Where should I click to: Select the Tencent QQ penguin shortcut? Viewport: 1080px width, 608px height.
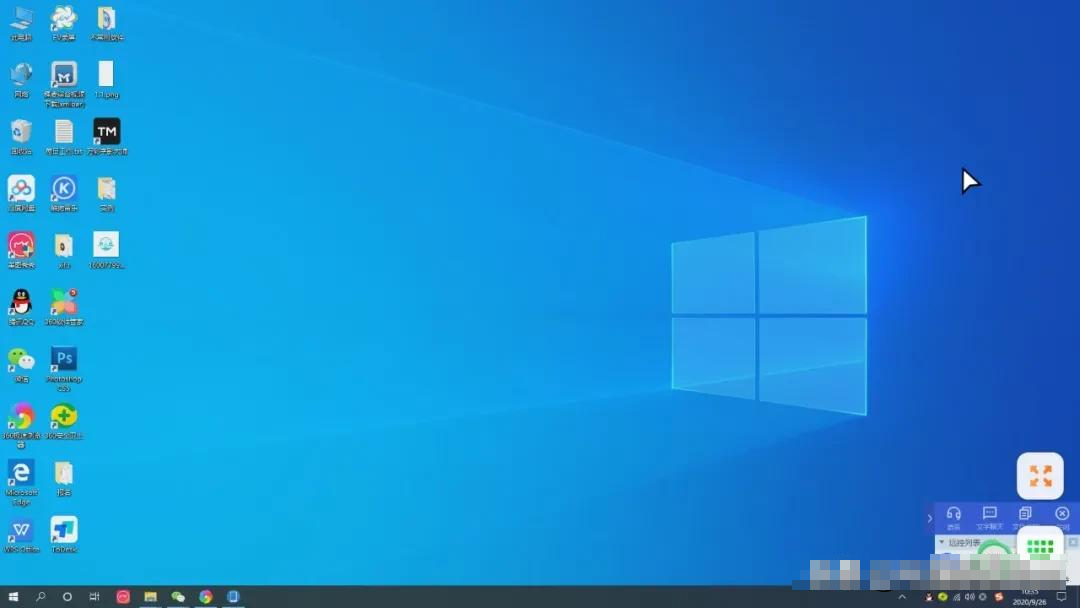click(x=21, y=307)
